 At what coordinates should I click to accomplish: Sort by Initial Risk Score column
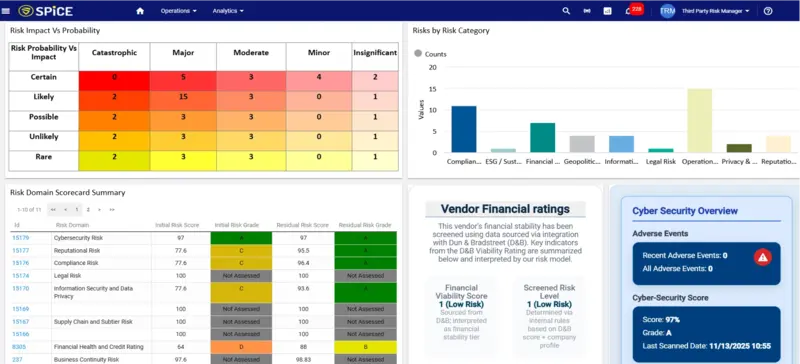177,225
